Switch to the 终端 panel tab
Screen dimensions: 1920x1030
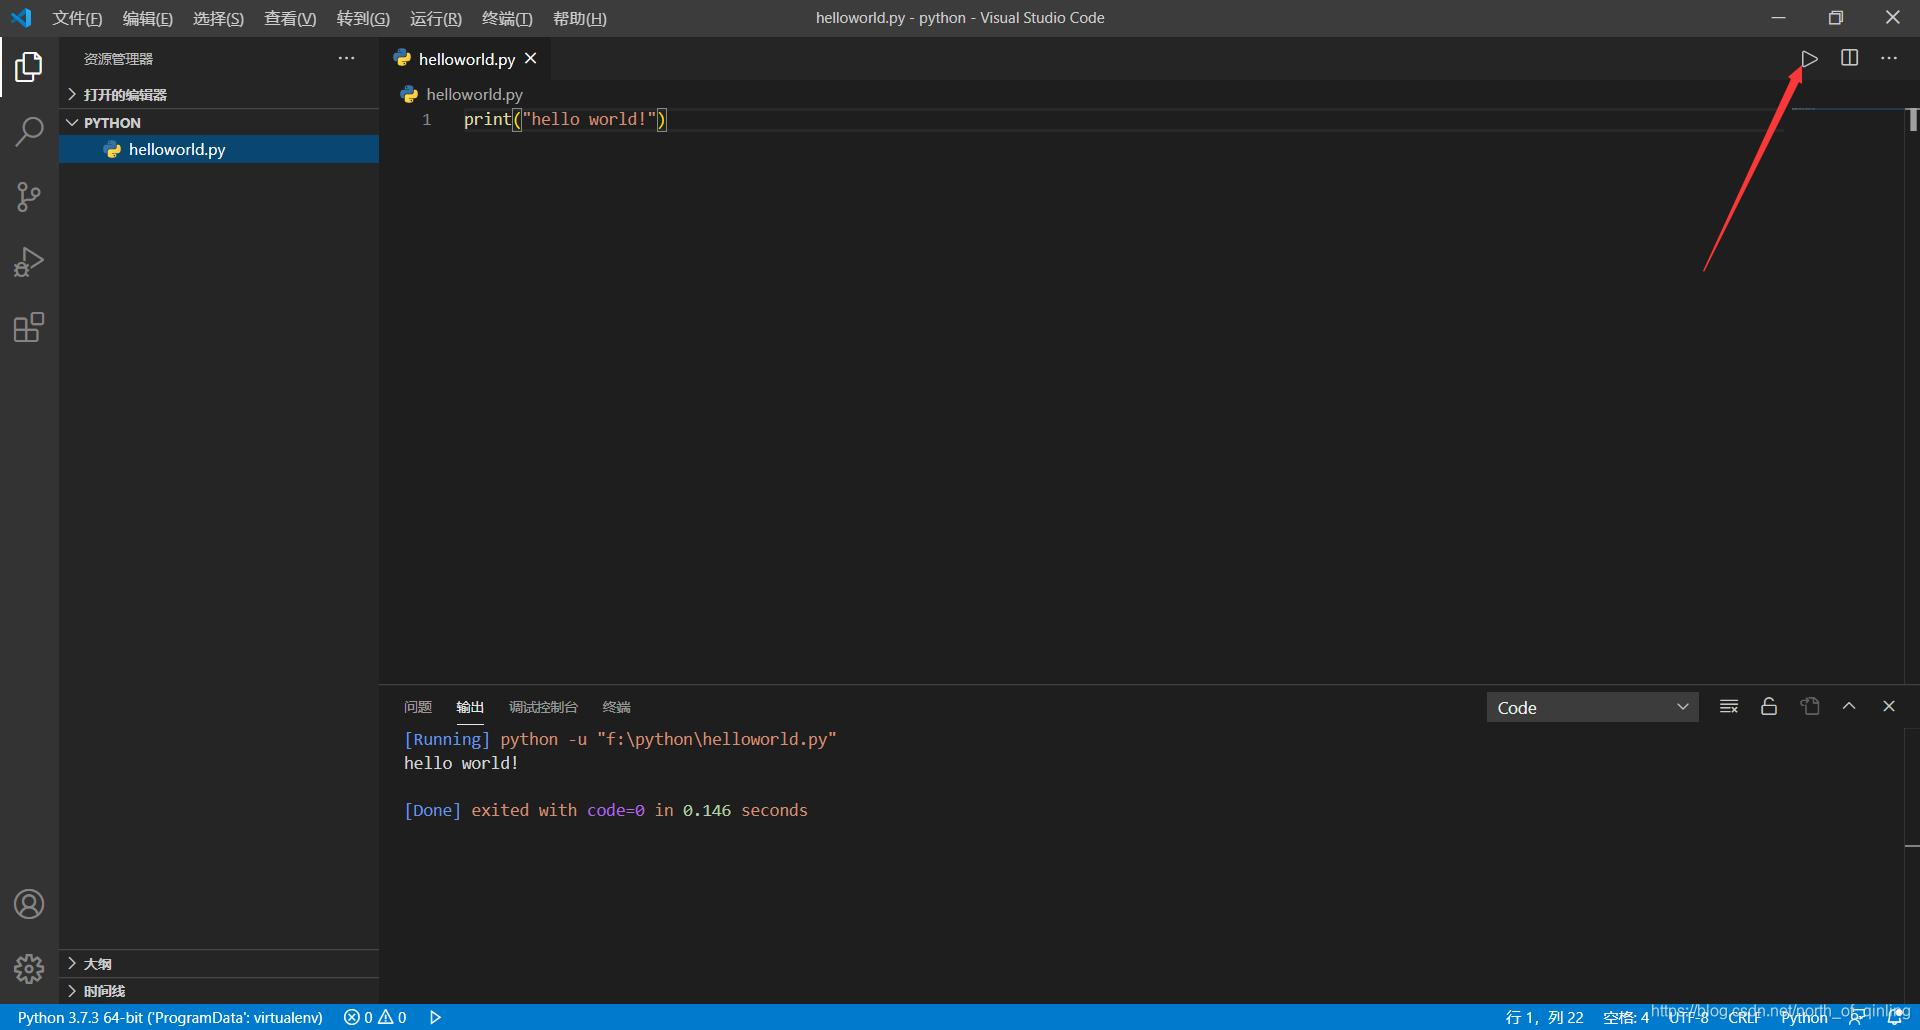616,707
